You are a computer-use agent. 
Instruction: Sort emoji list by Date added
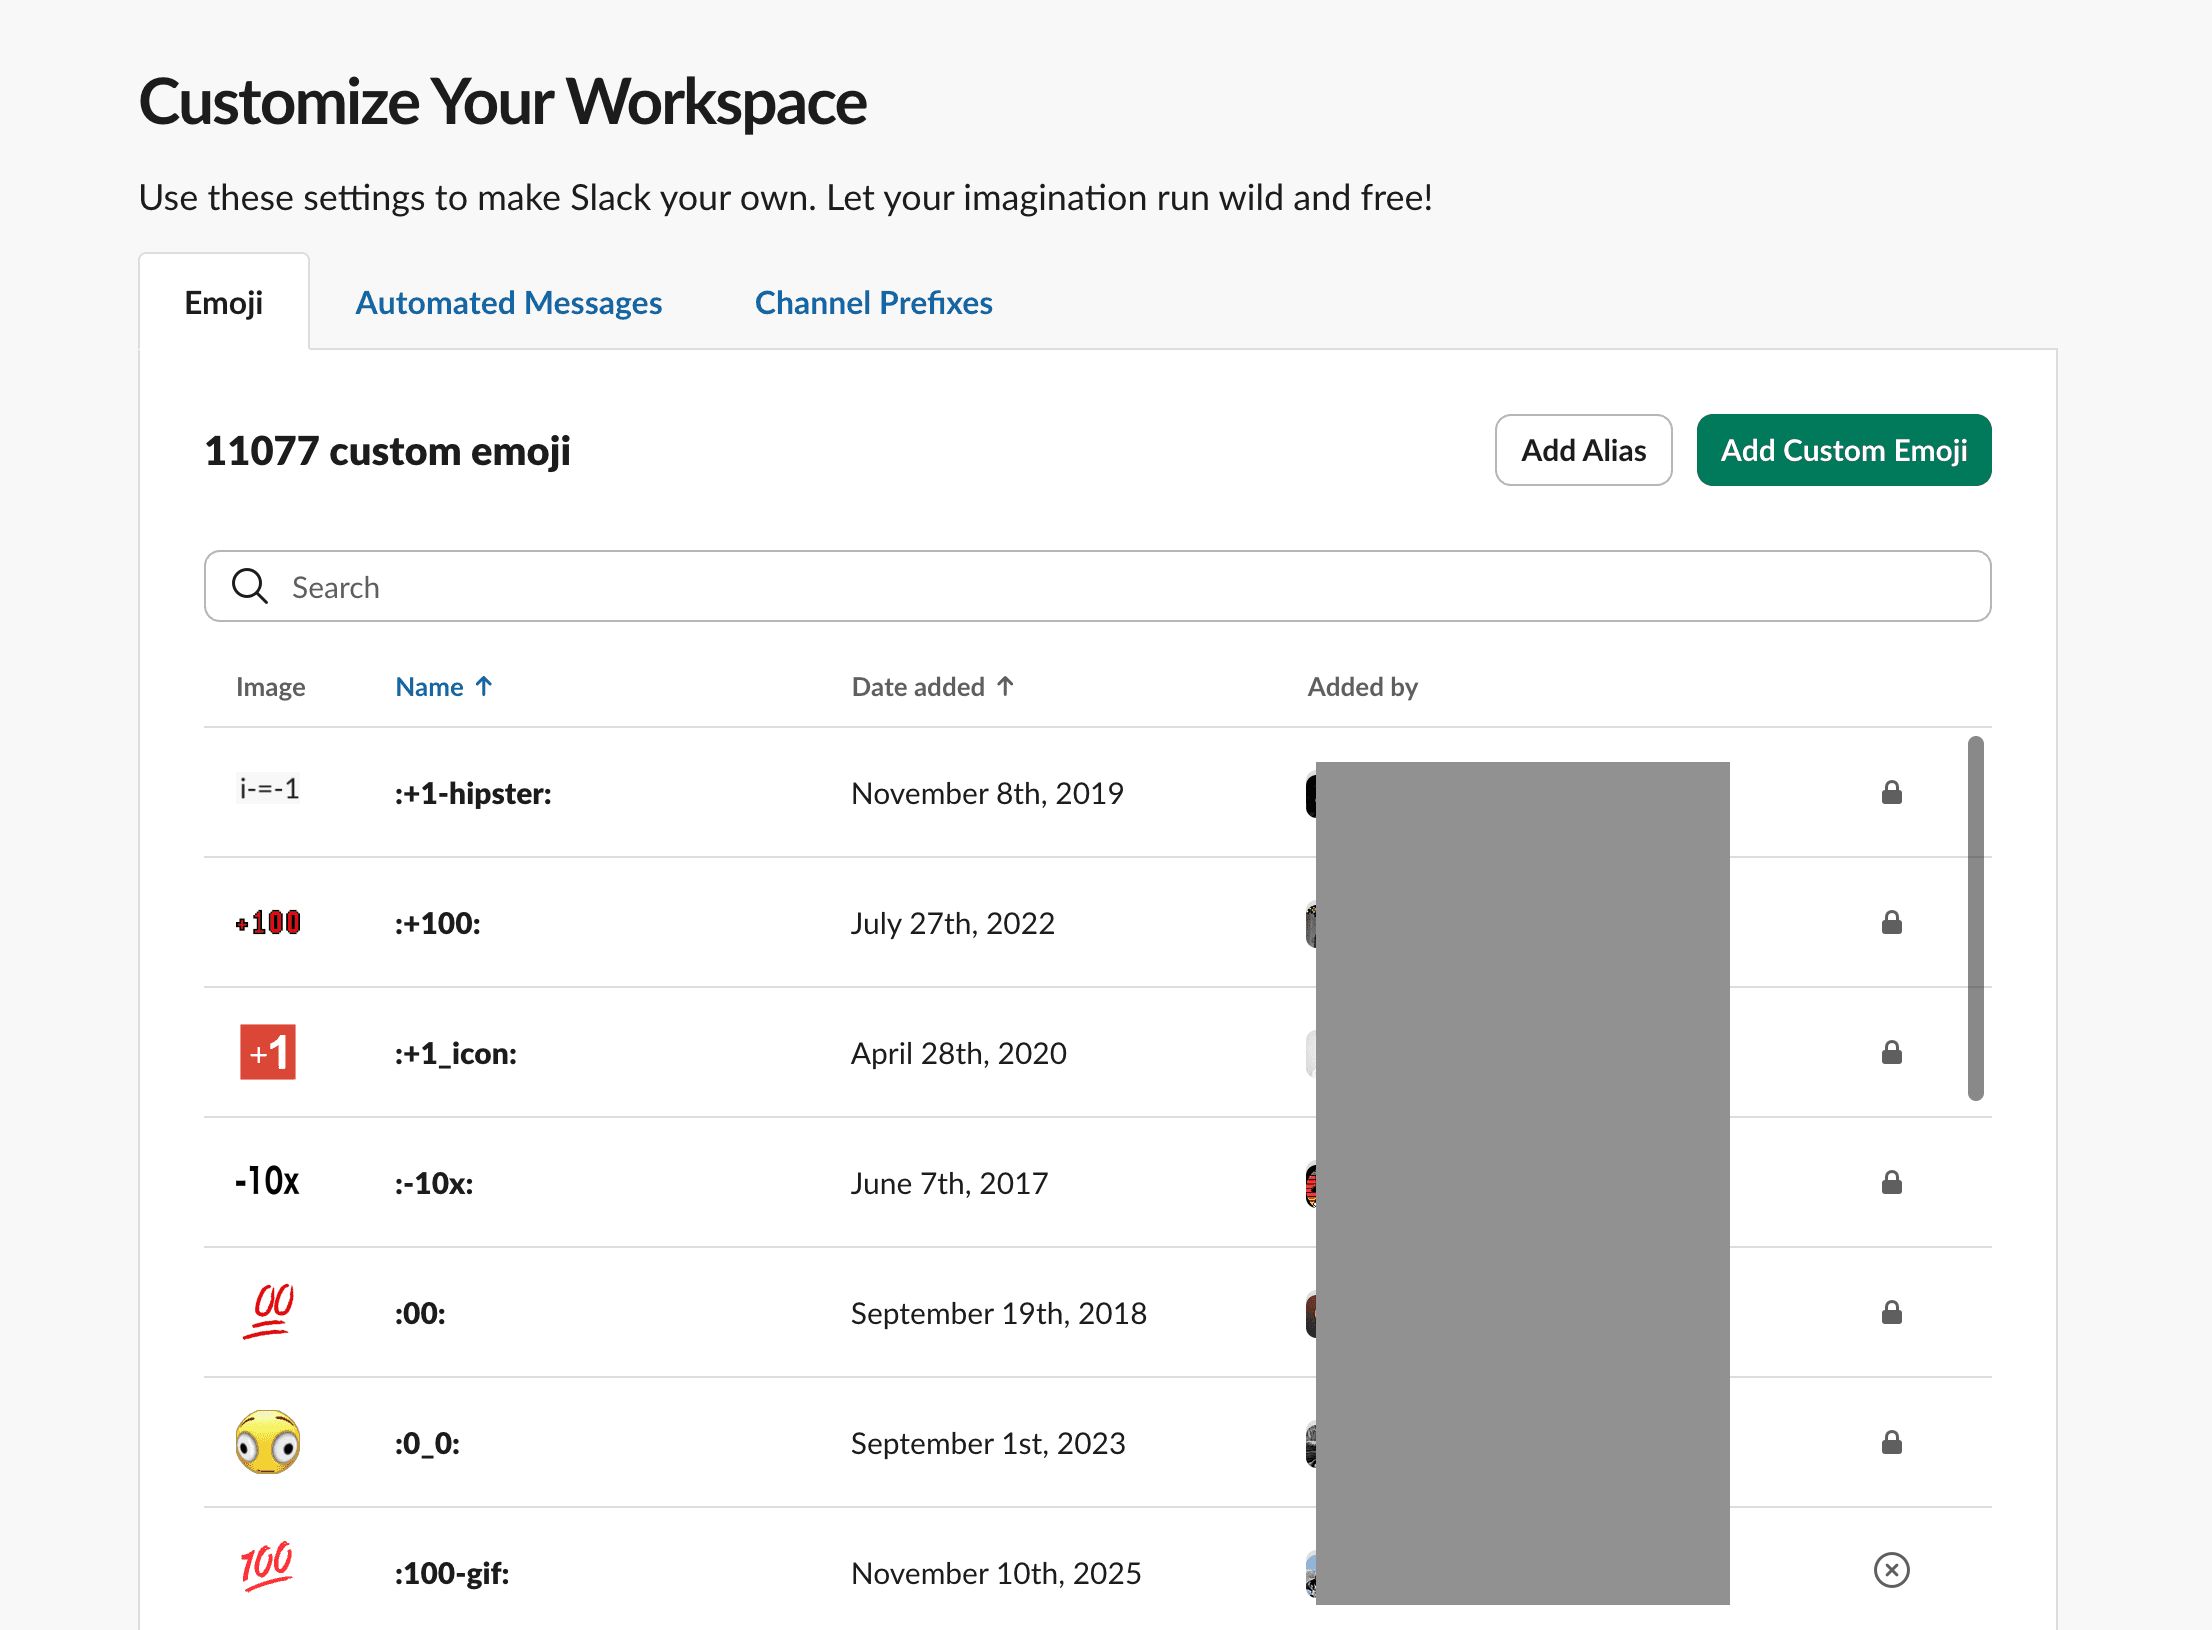click(933, 686)
